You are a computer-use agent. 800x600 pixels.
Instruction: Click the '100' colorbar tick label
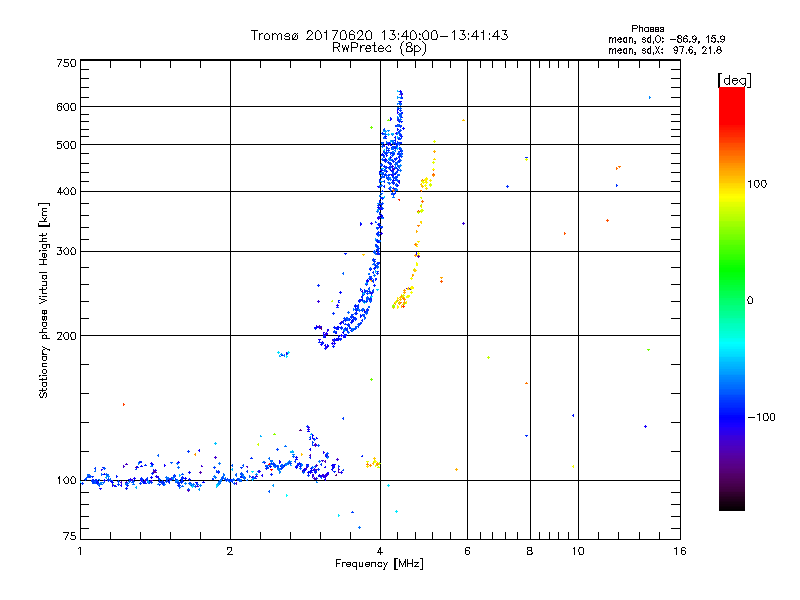757,184
